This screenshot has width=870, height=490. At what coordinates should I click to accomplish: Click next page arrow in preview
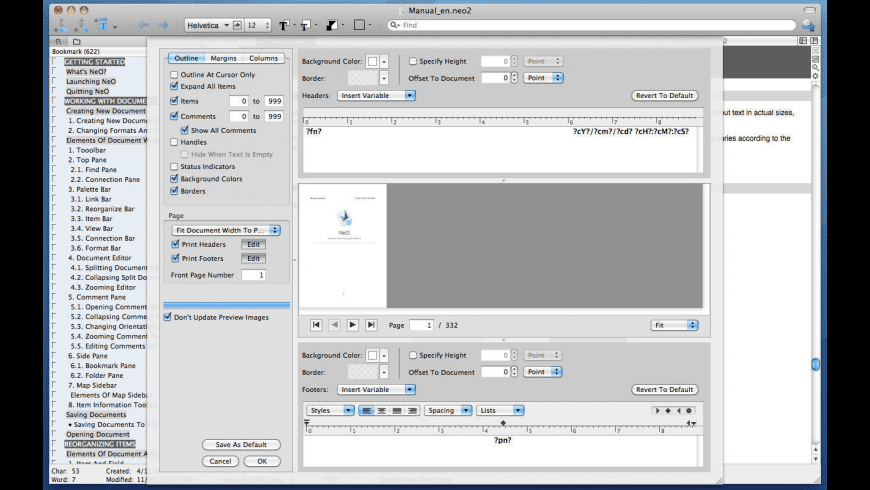point(353,325)
